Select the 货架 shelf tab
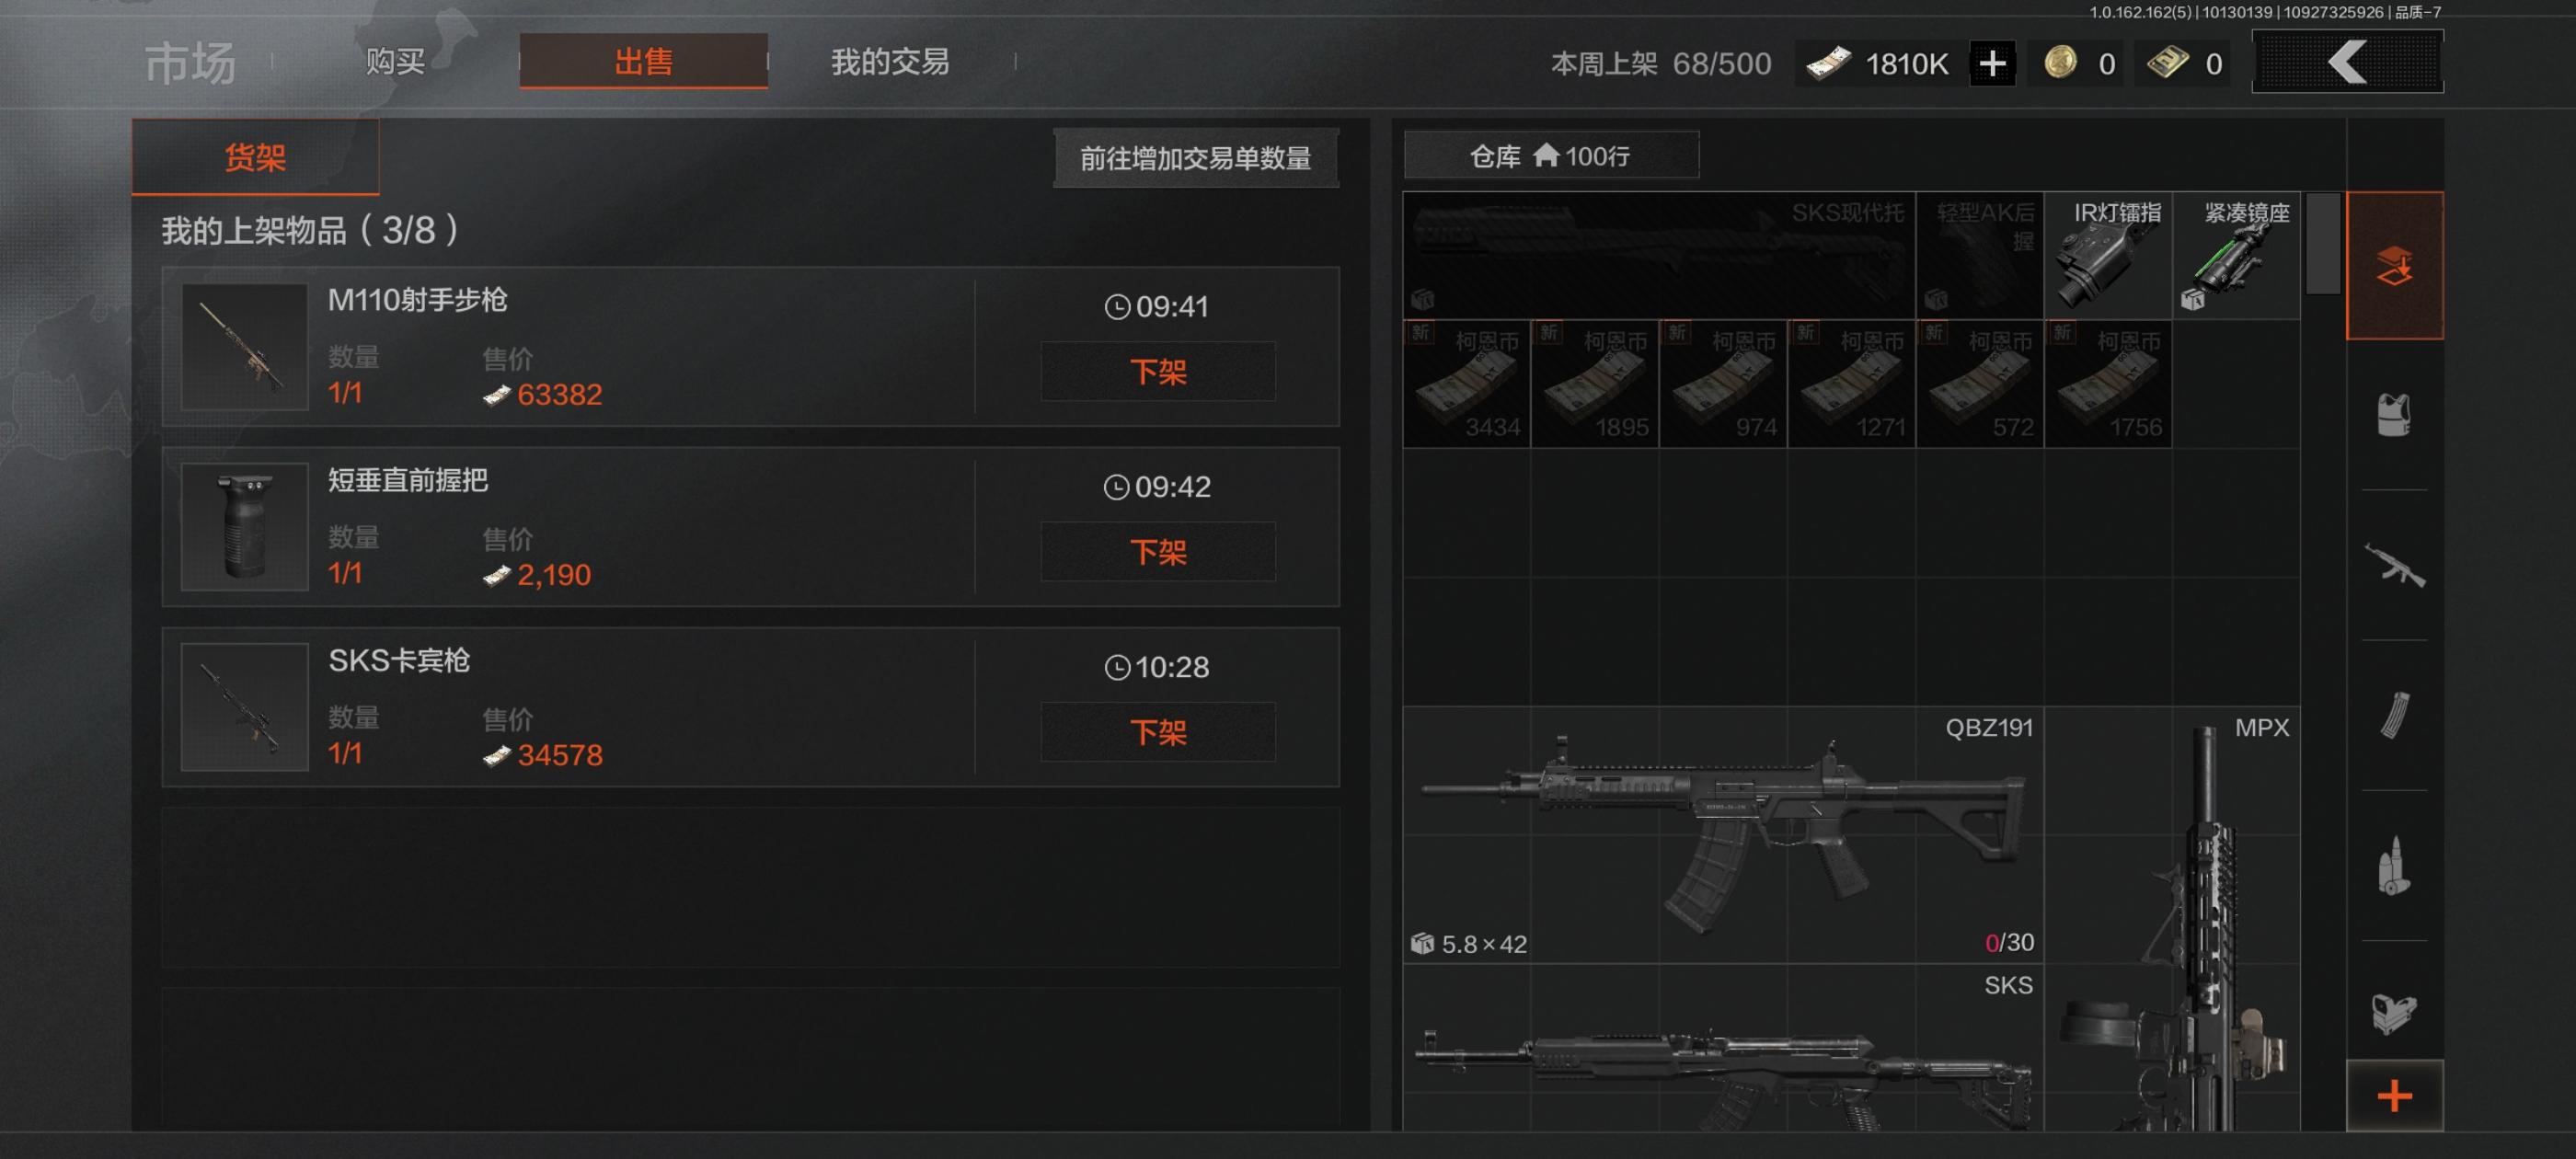 tap(255, 157)
